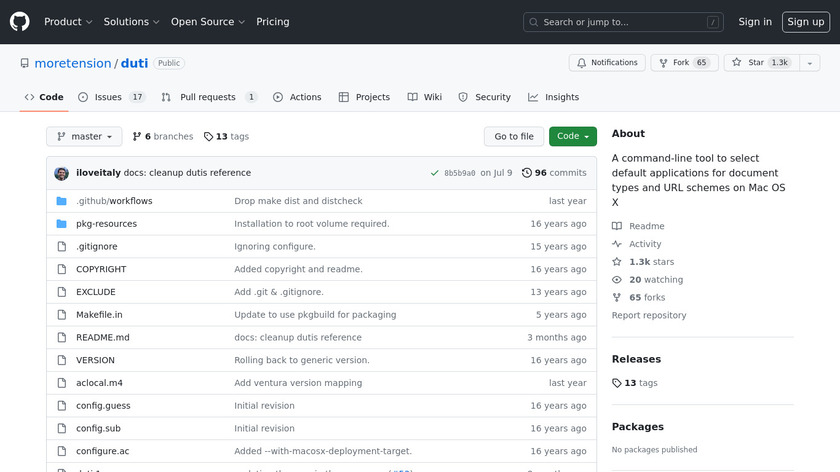Switch to the Issues tab
Screen dimensions: 840x472
coord(111,97)
